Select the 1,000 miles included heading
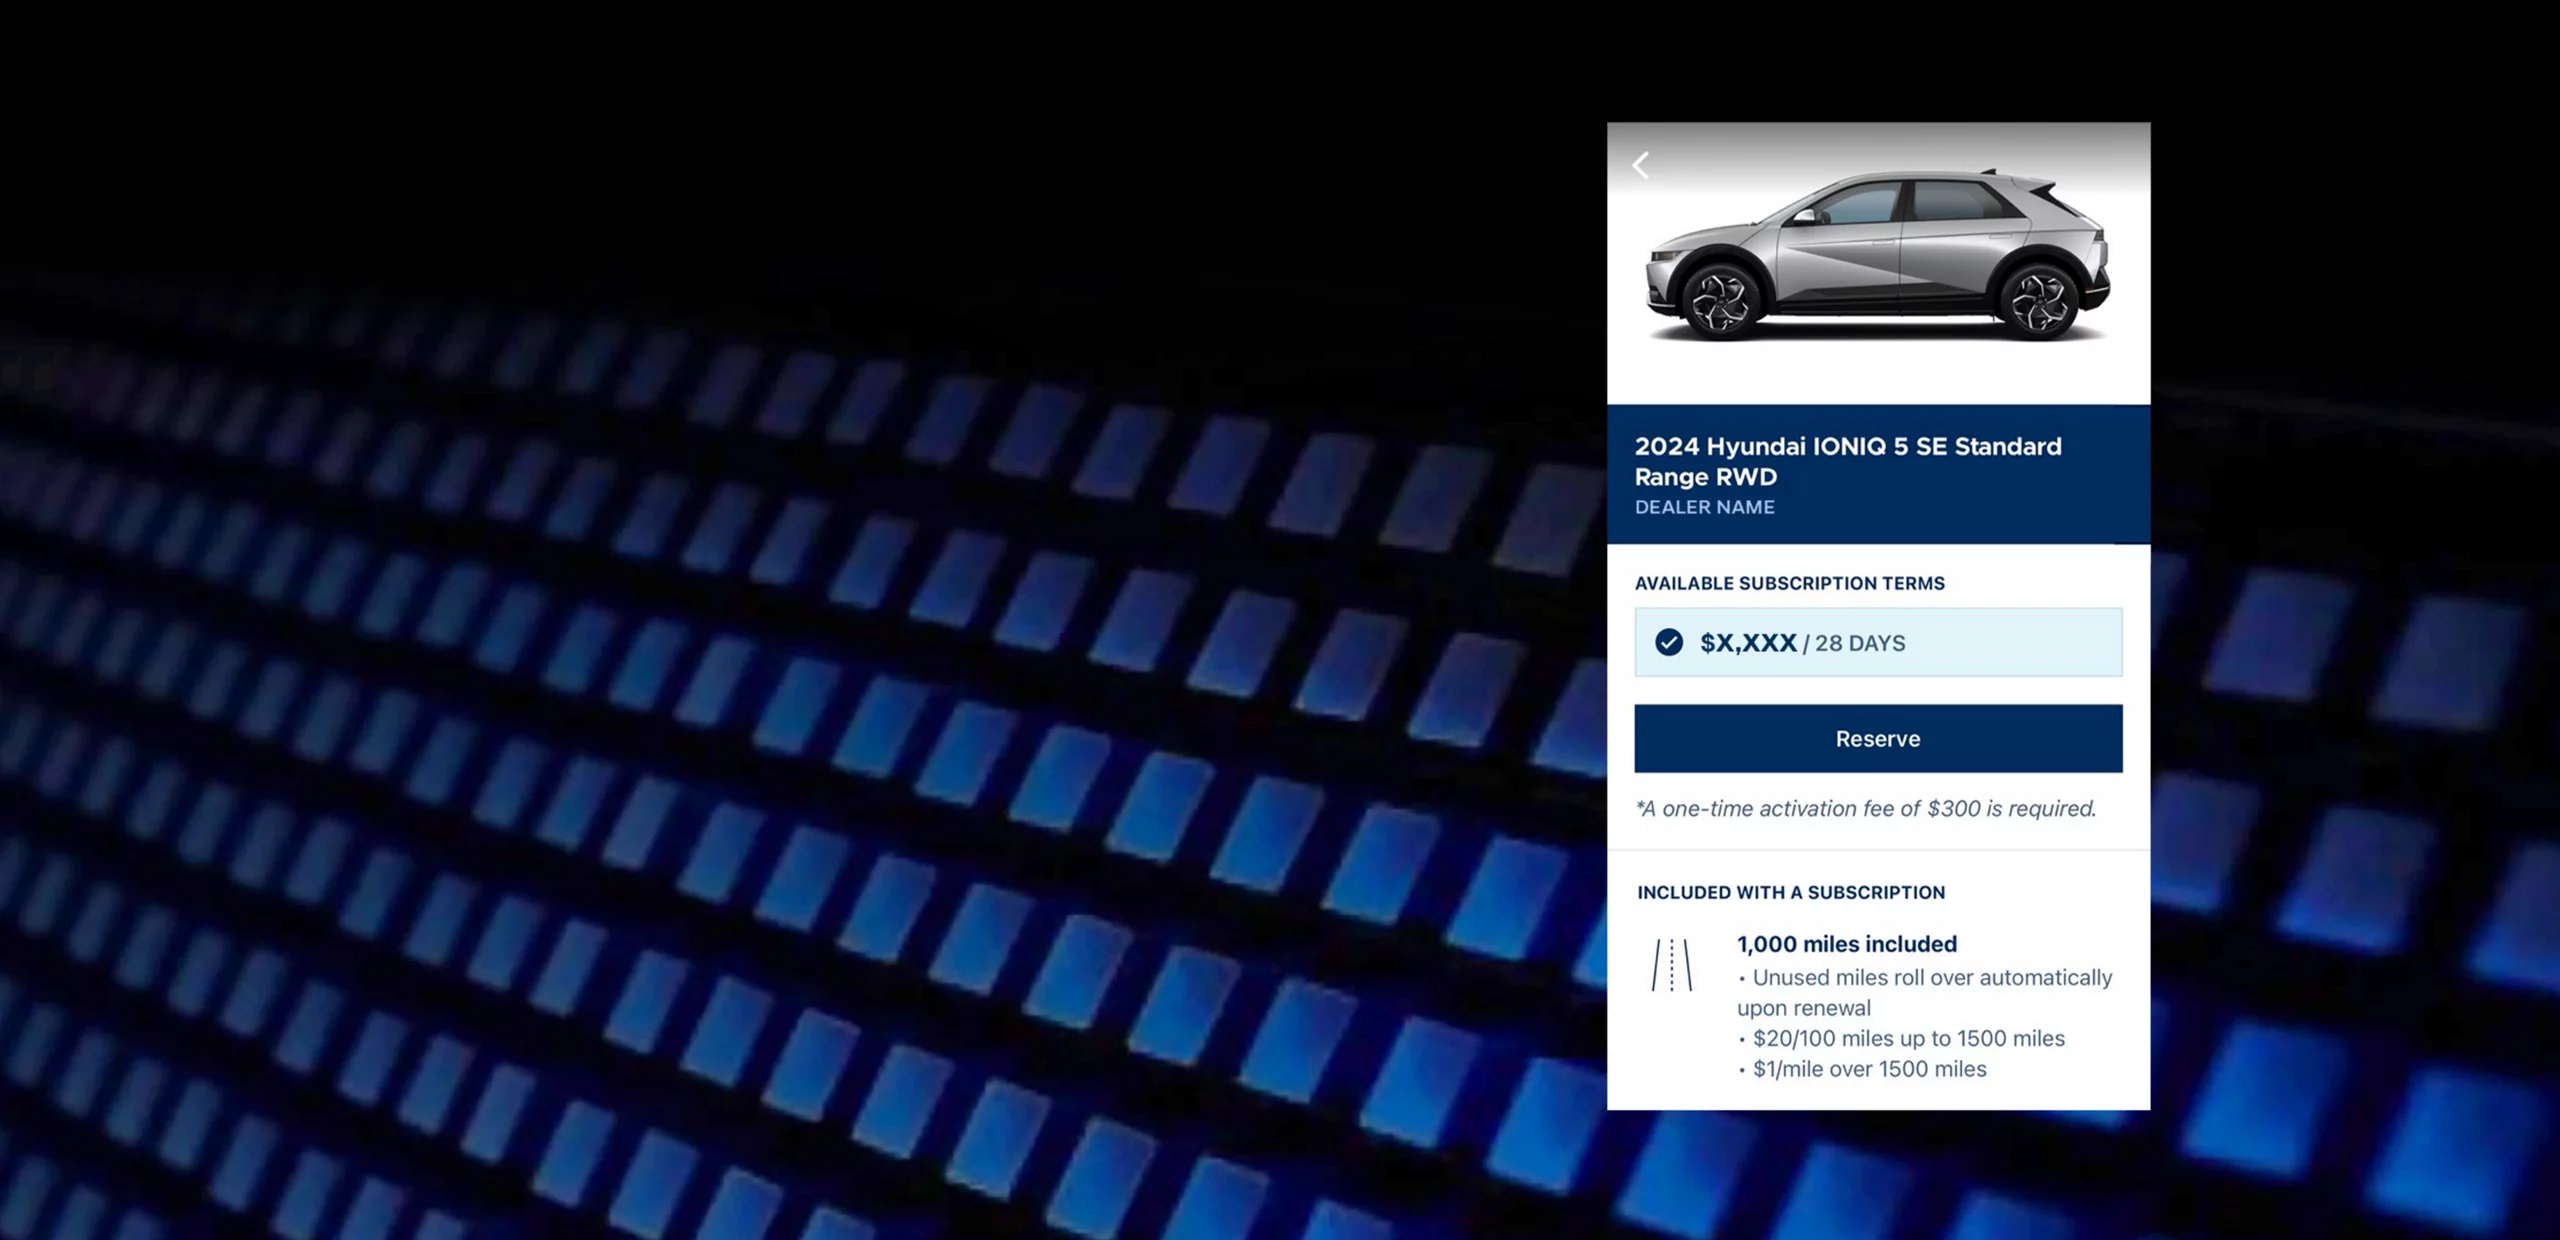Viewport: 2560px width, 1240px height. (1846, 944)
